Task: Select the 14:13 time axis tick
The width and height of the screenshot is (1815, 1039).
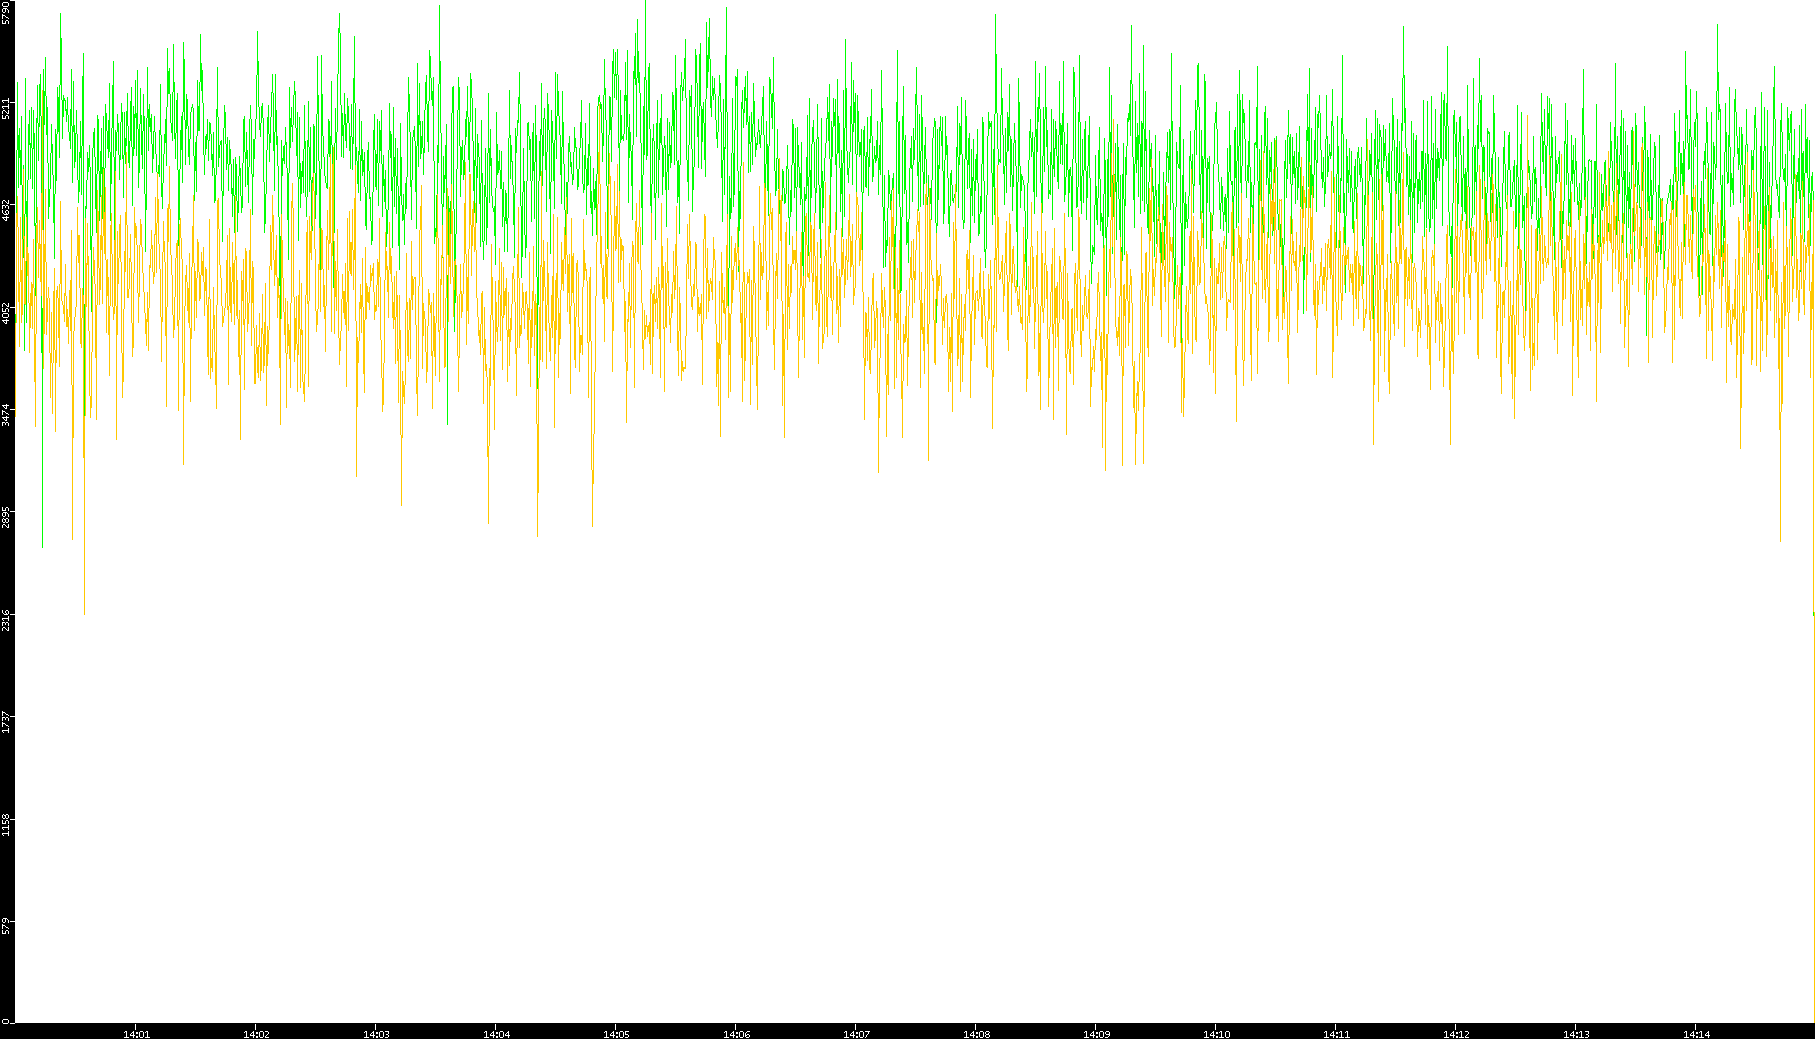Action: [1576, 1034]
